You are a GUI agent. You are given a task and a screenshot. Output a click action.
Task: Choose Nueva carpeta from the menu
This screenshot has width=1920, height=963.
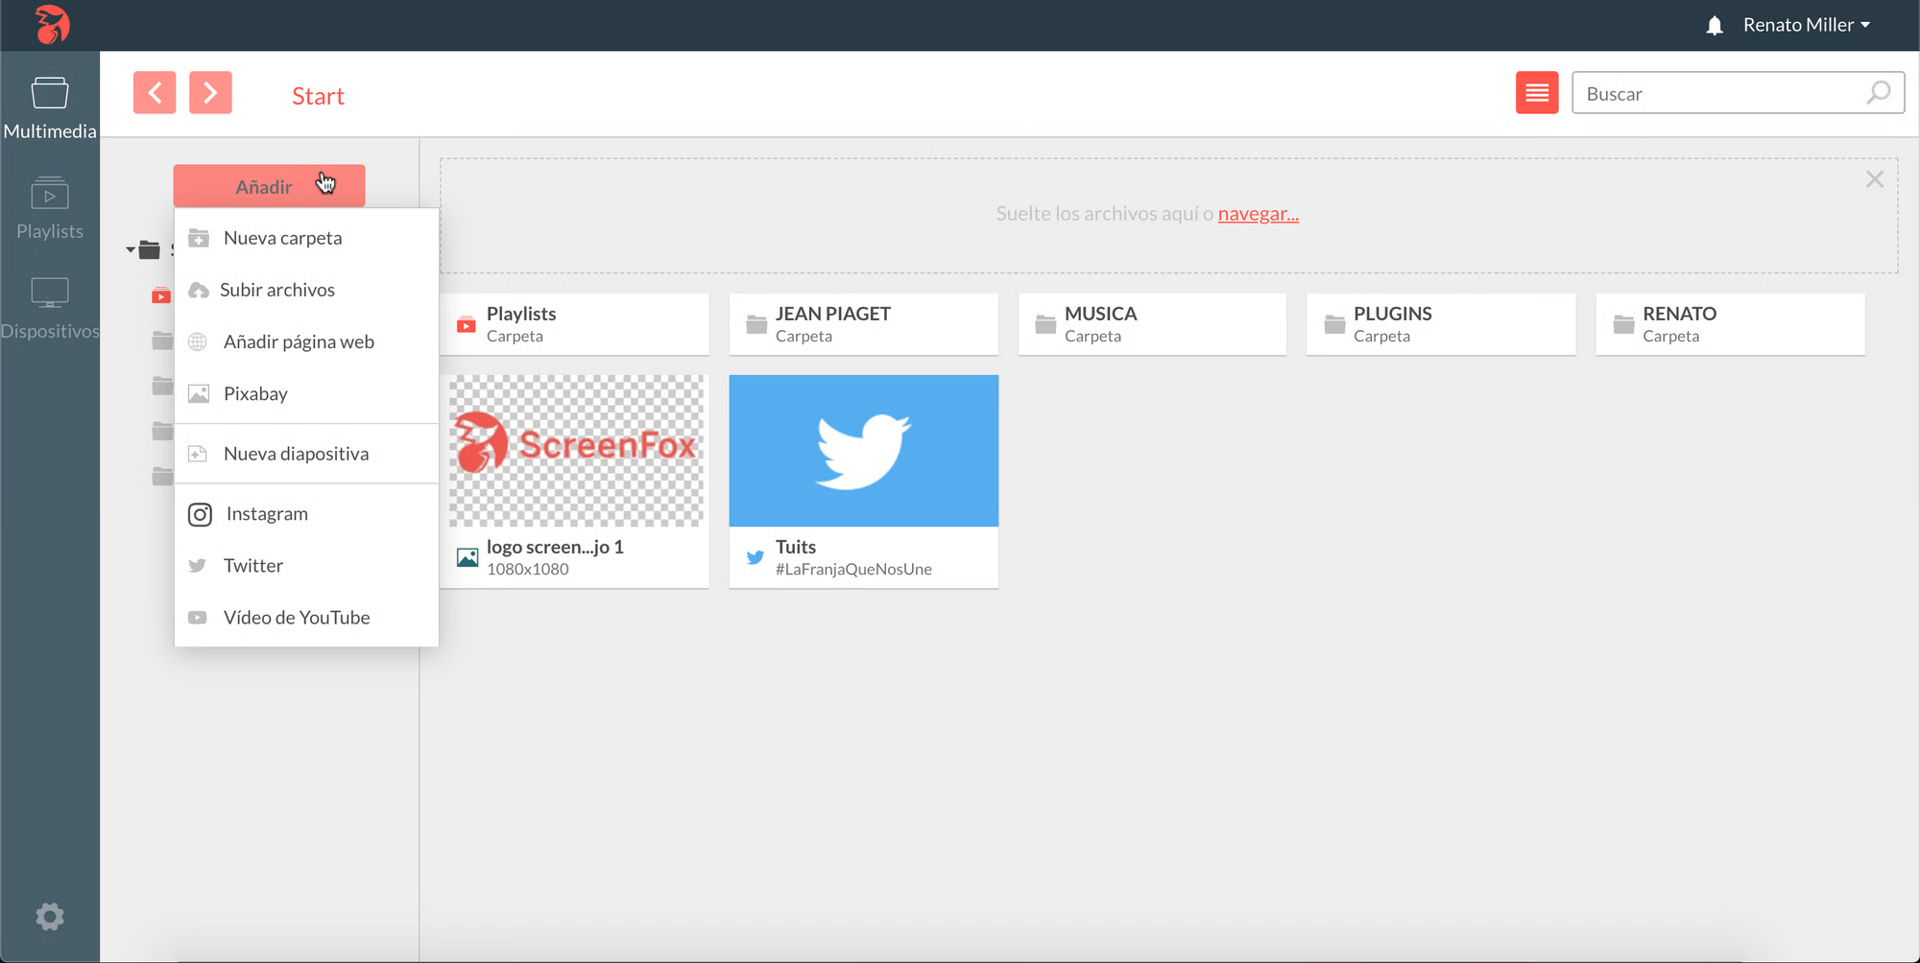(x=306, y=238)
